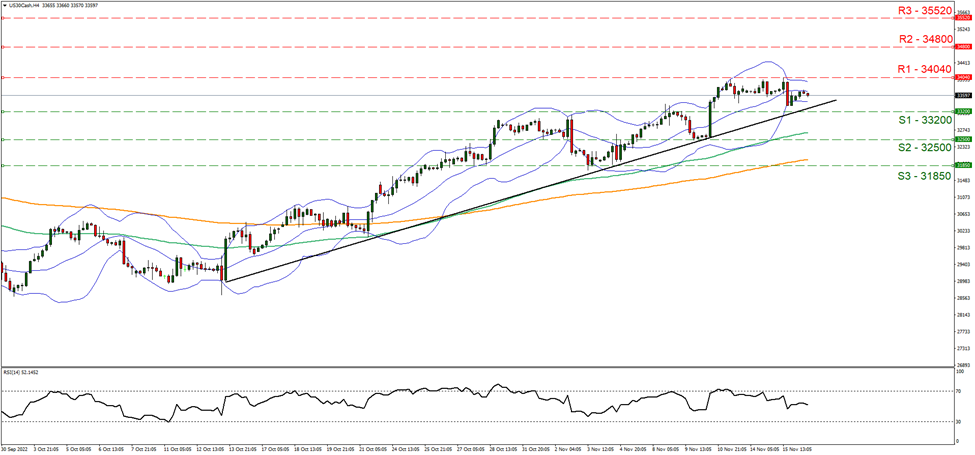Click left anchor handle of R3 line
975x455 pixels.
click(3, 17)
